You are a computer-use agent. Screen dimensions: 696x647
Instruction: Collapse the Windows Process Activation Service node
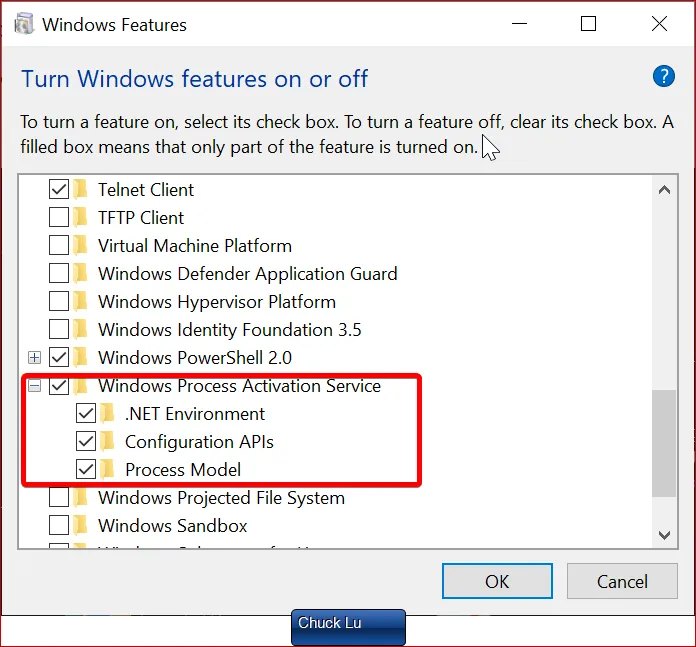(35, 386)
